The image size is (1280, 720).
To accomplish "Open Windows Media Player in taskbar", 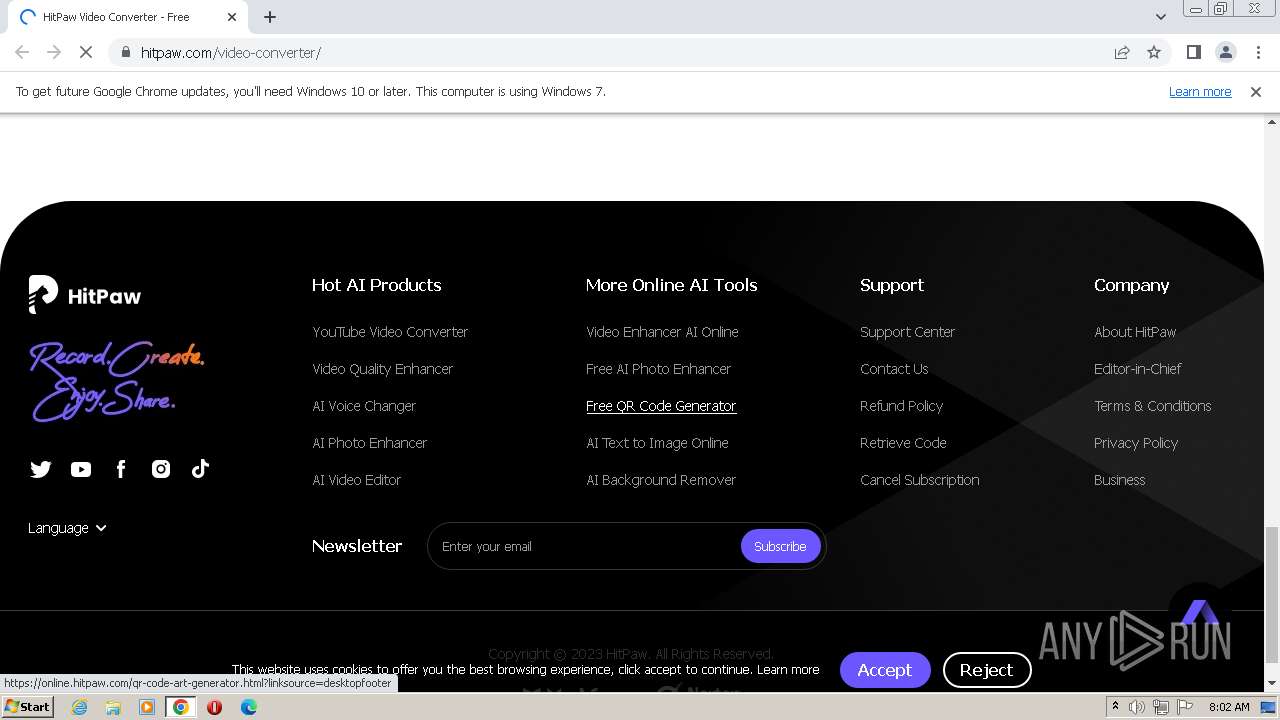I will [x=147, y=707].
